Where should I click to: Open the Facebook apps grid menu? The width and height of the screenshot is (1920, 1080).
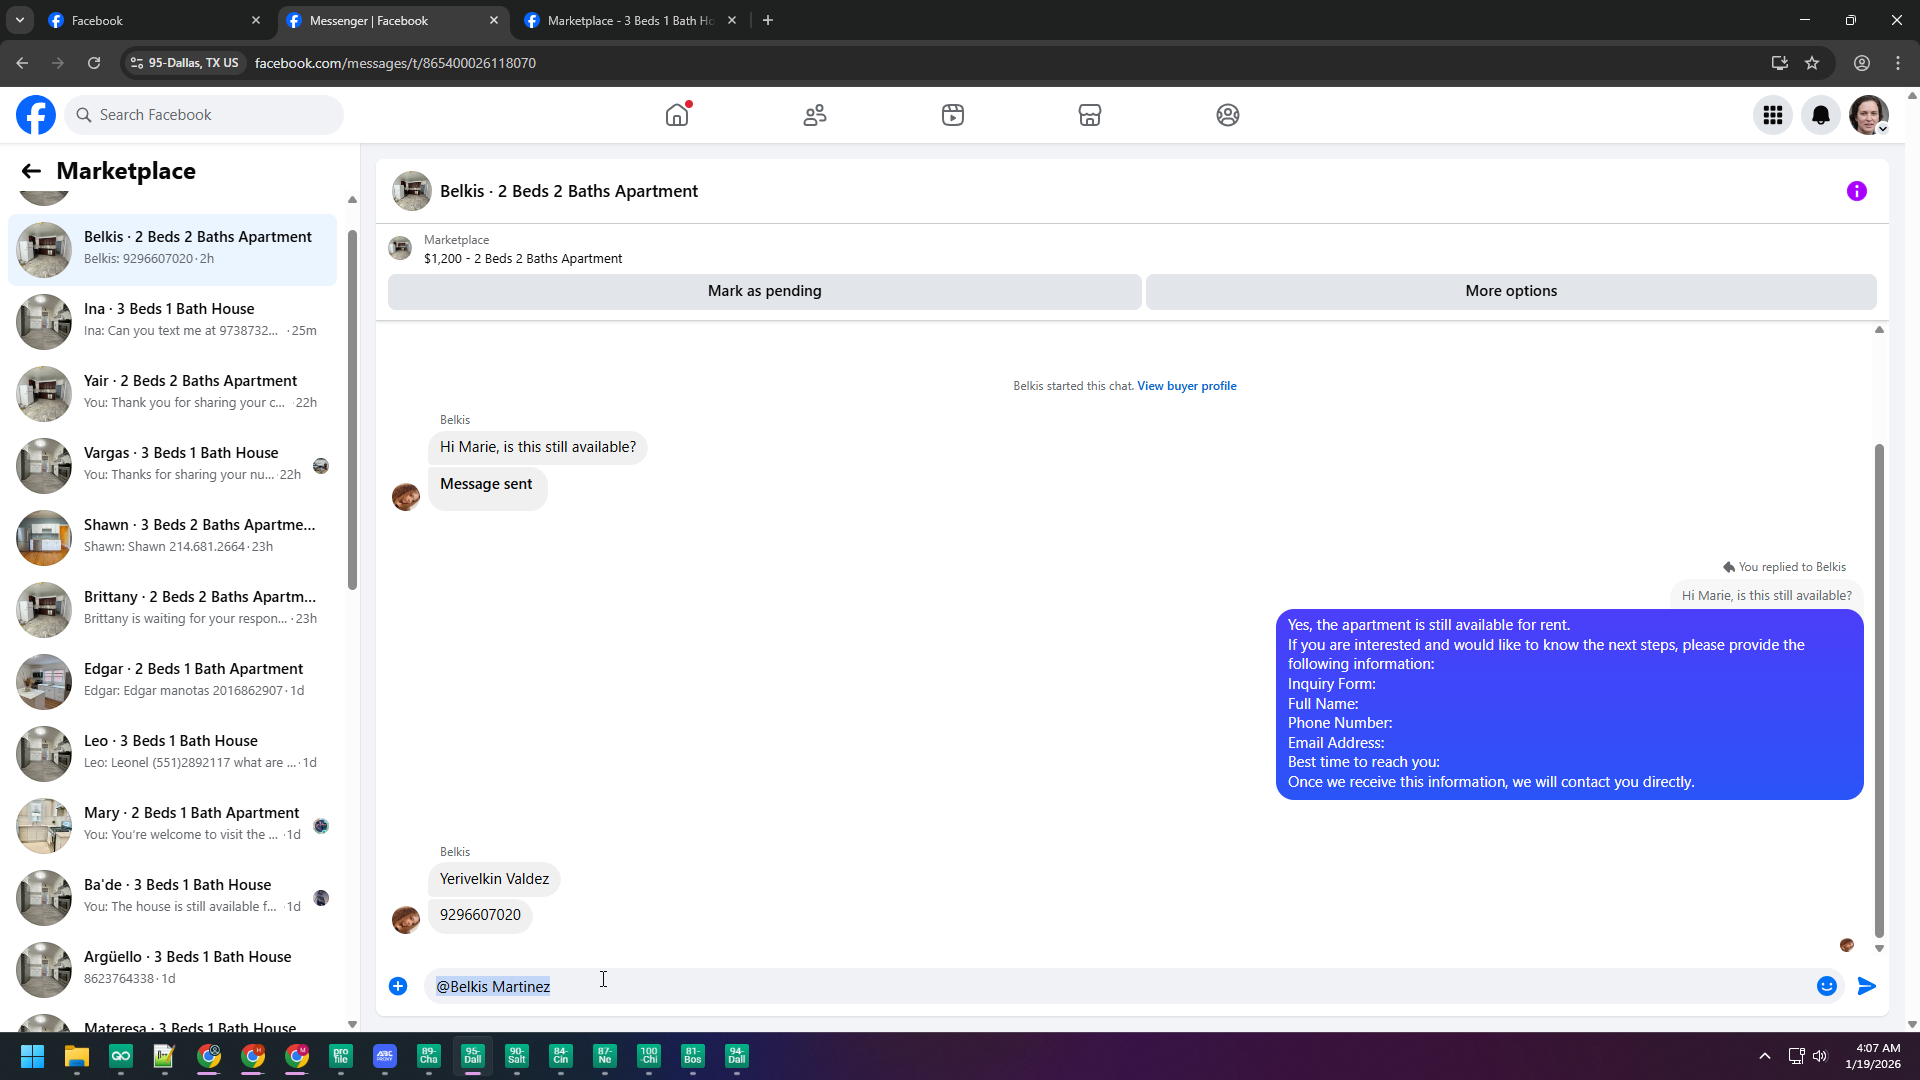click(1773, 115)
